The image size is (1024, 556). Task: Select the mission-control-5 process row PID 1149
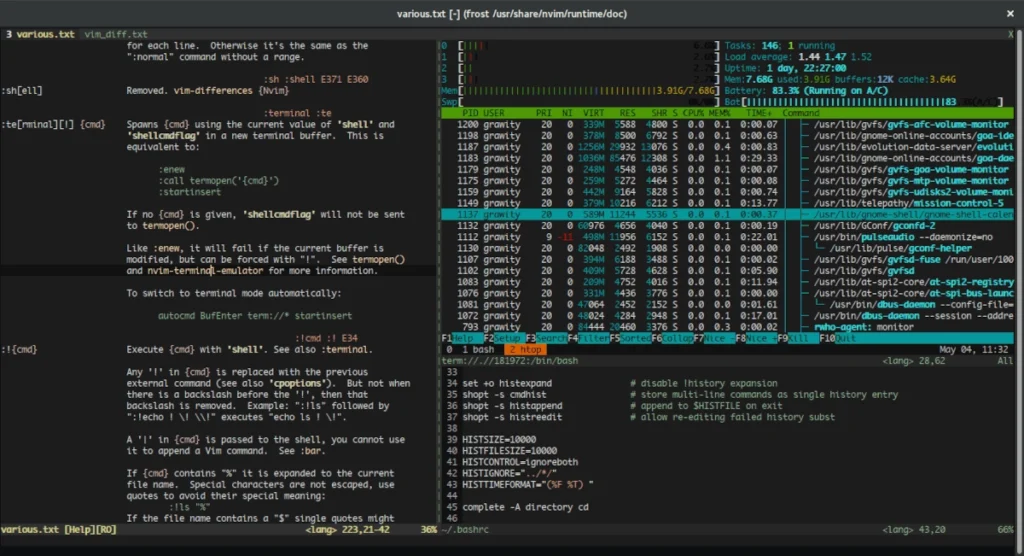[728, 203]
